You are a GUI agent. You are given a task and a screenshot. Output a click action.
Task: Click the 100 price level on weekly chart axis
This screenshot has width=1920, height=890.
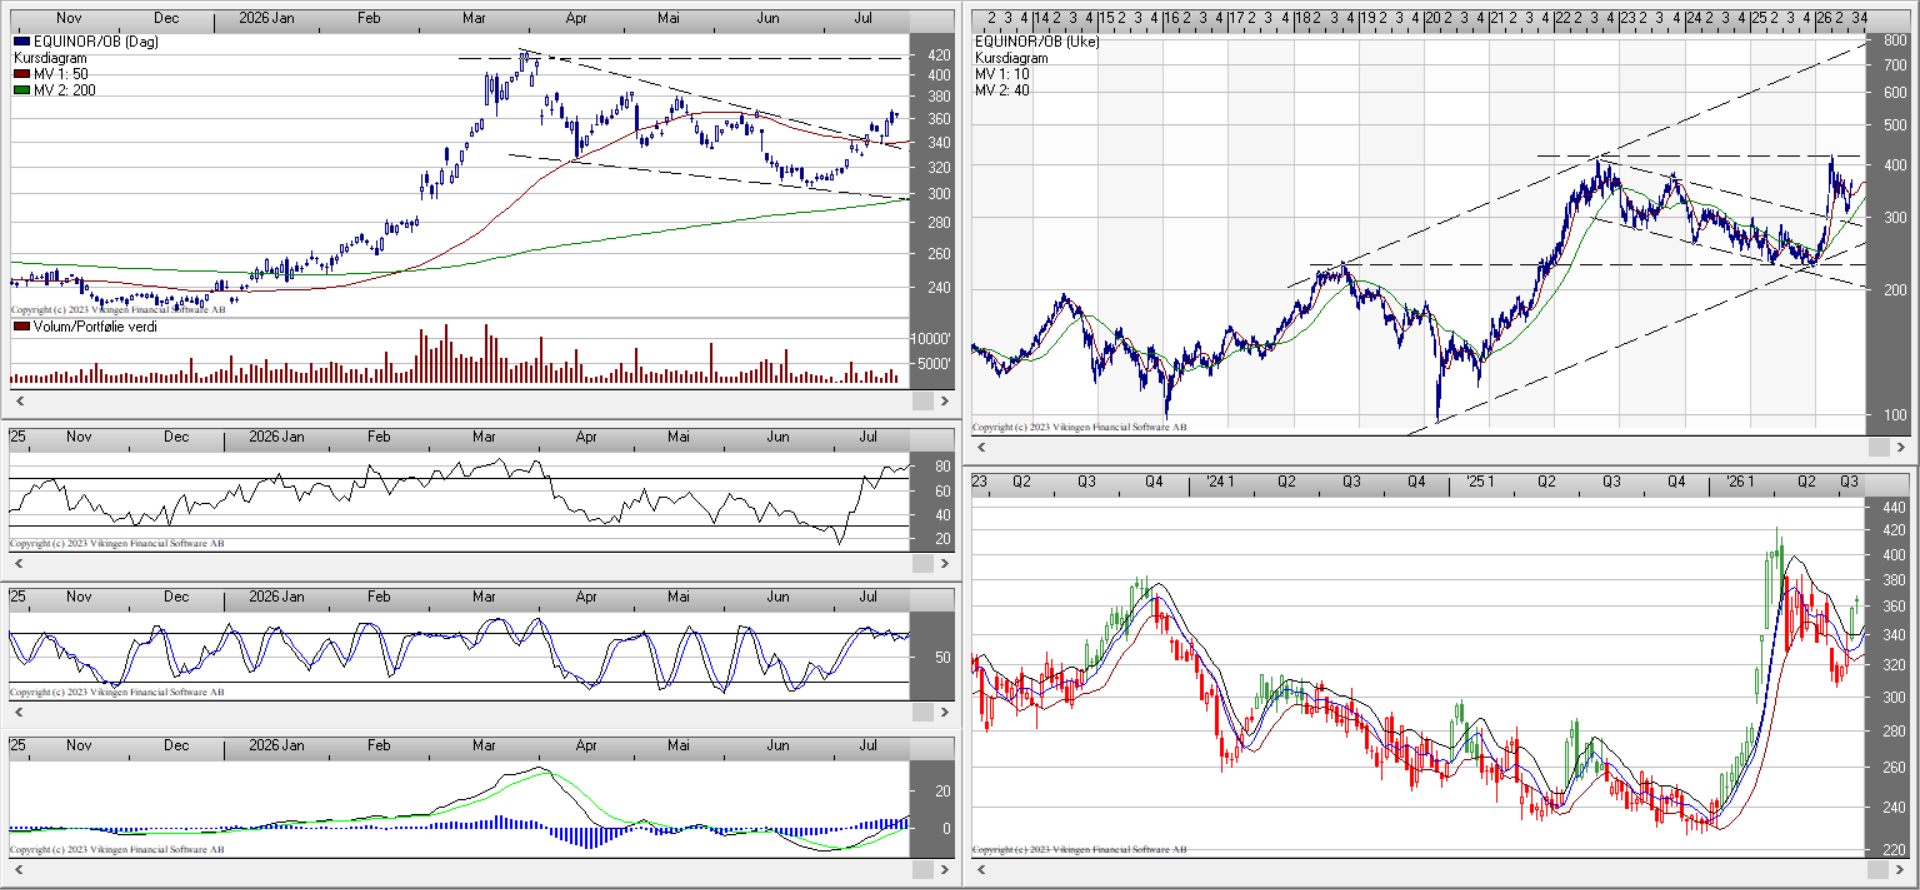(x=1895, y=415)
